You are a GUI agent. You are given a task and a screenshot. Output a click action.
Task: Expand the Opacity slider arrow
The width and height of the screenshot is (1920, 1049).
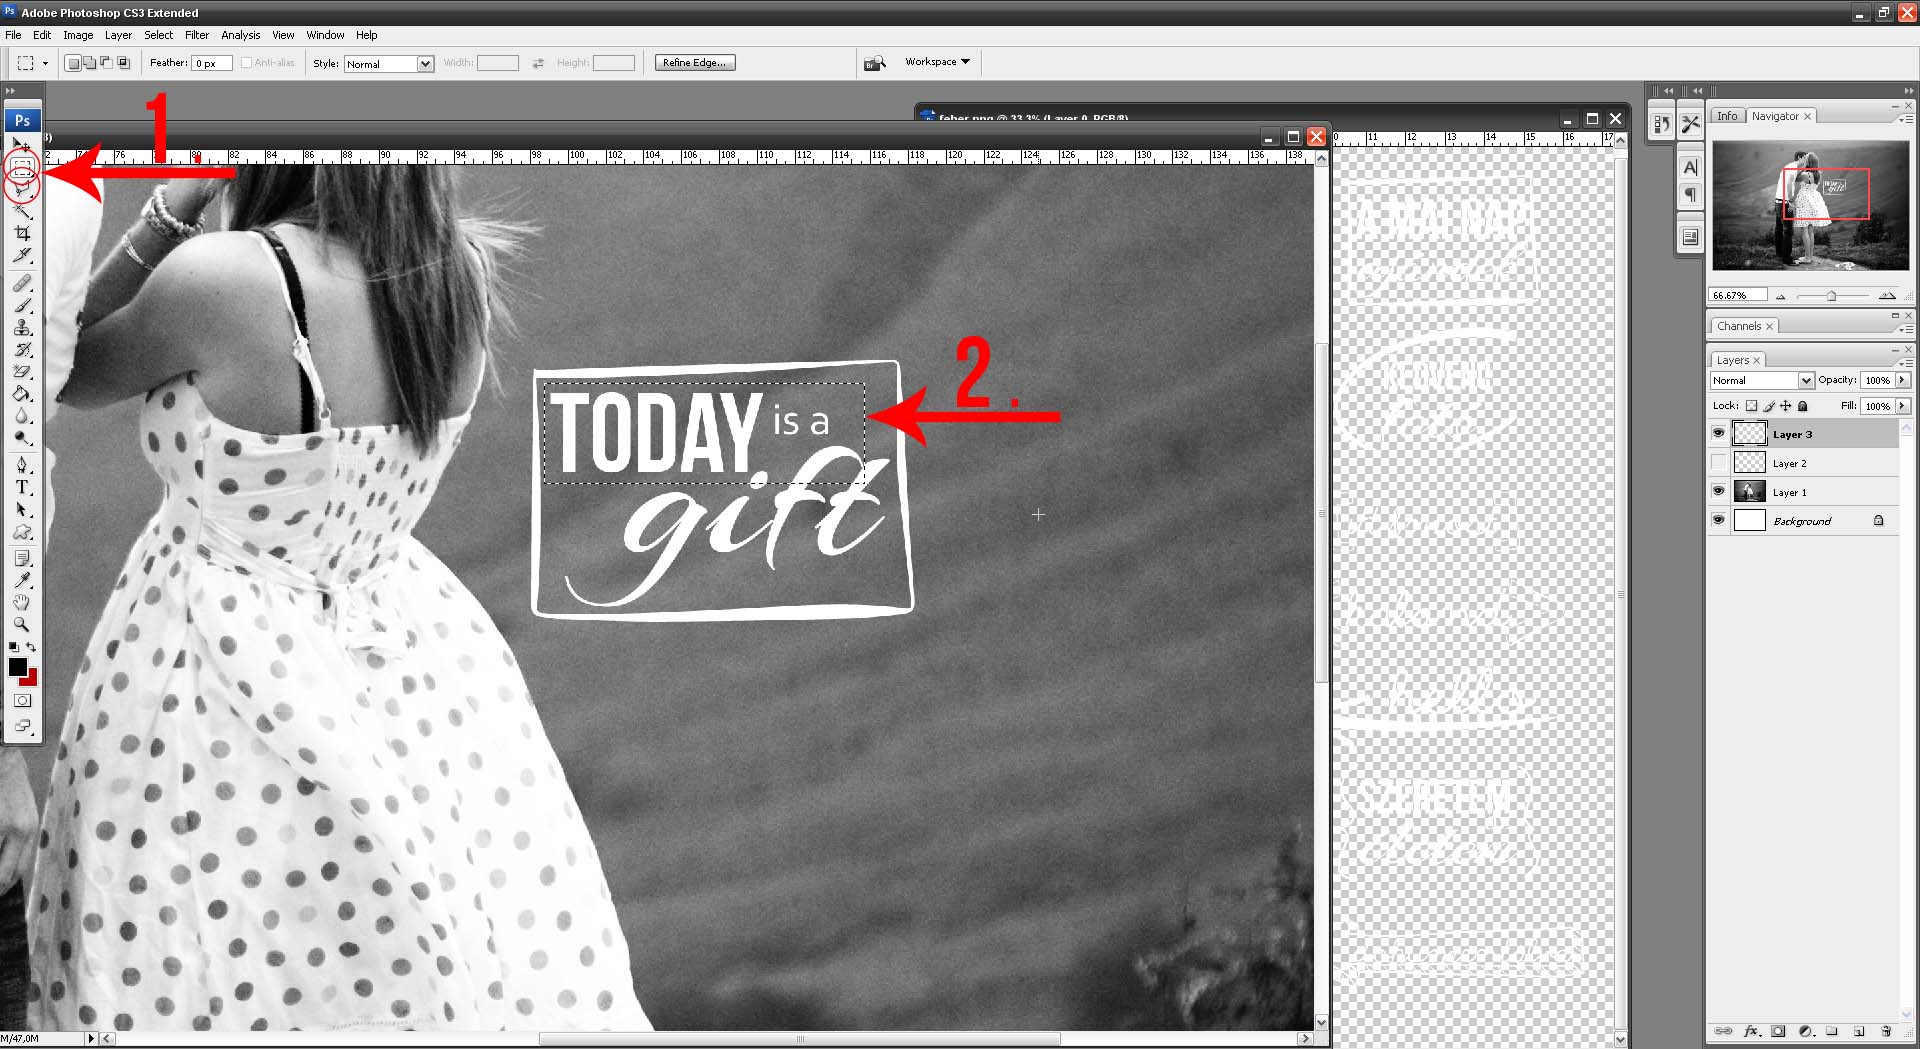pyautogui.click(x=1902, y=381)
